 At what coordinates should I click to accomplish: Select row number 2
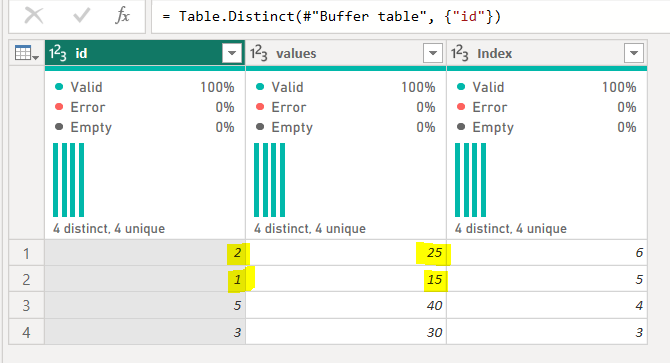(26, 279)
